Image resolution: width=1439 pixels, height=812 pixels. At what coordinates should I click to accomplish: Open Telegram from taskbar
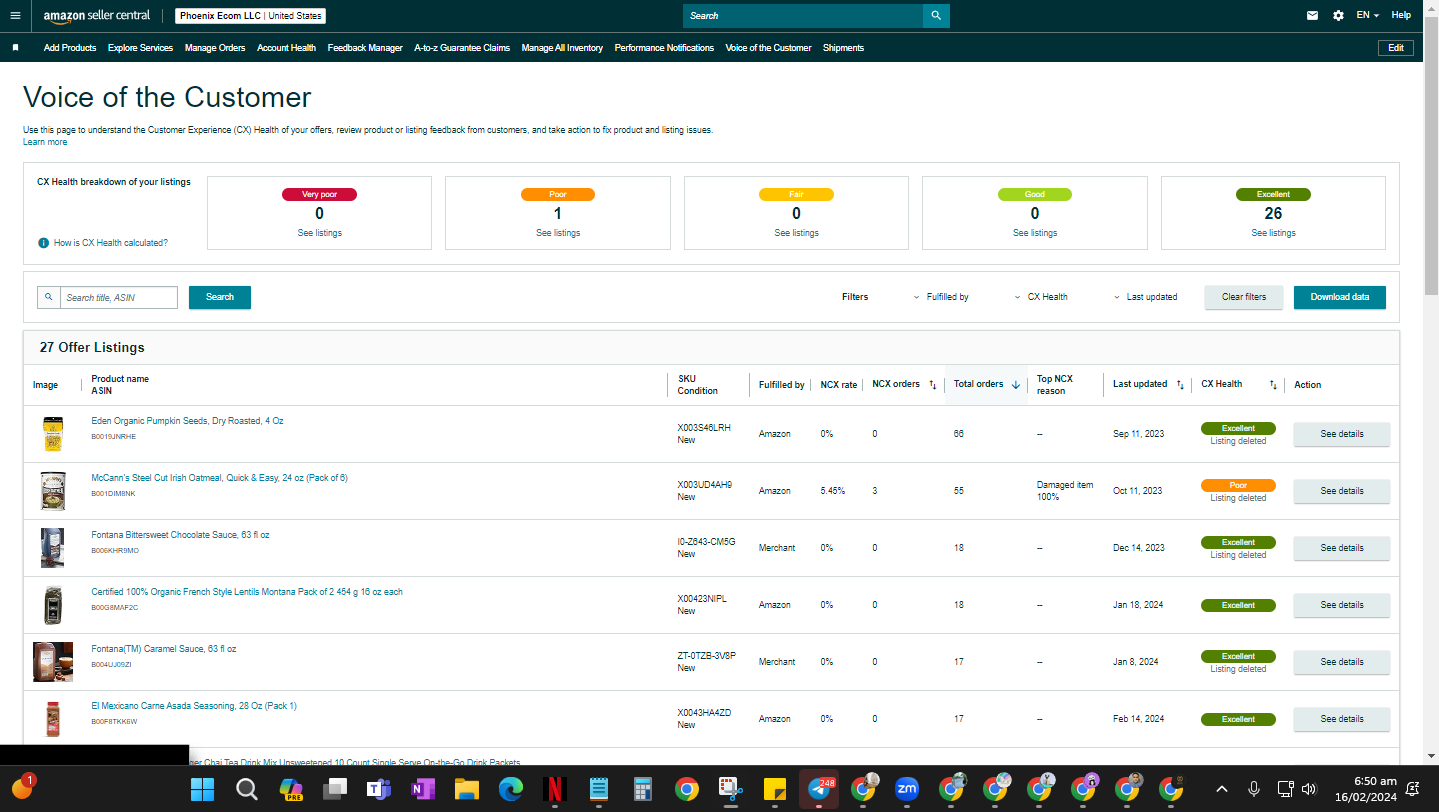(x=819, y=789)
